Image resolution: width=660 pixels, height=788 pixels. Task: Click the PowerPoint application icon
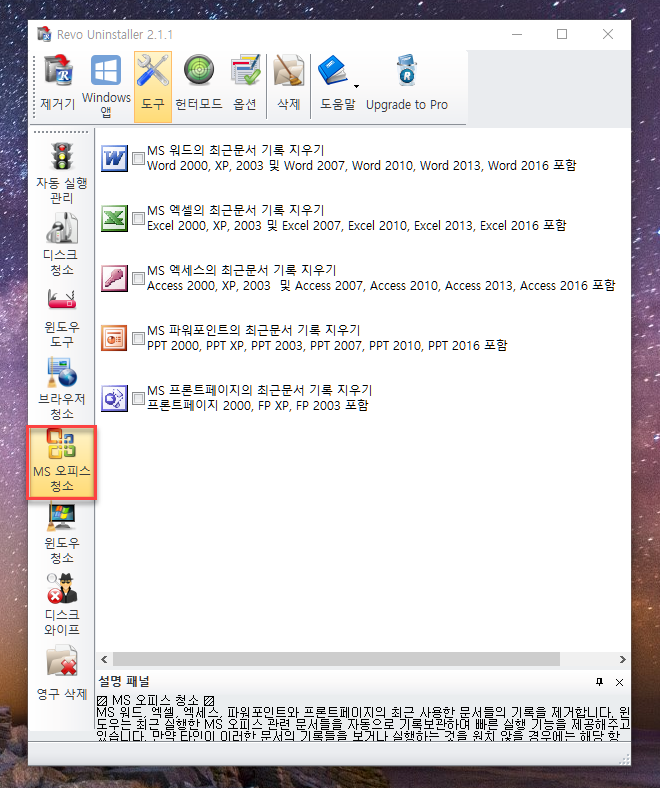(x=114, y=338)
